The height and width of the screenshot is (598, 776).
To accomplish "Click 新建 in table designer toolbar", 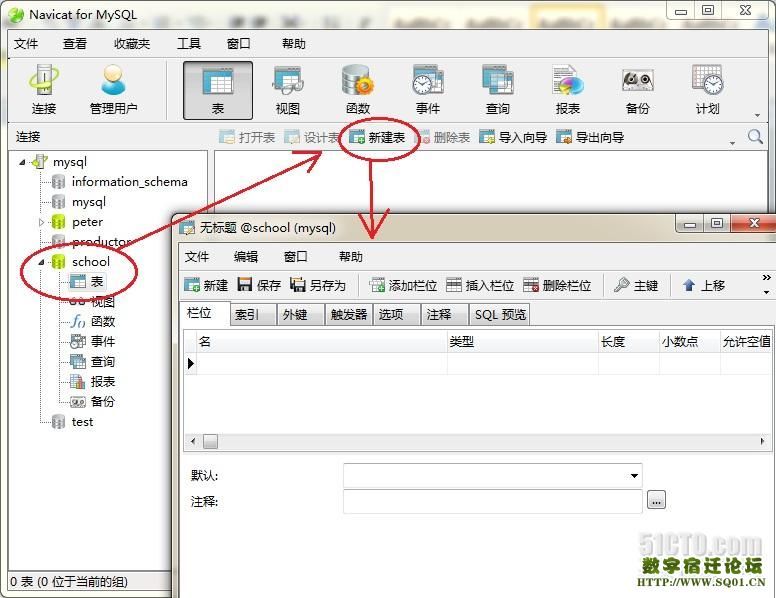I will [x=206, y=285].
